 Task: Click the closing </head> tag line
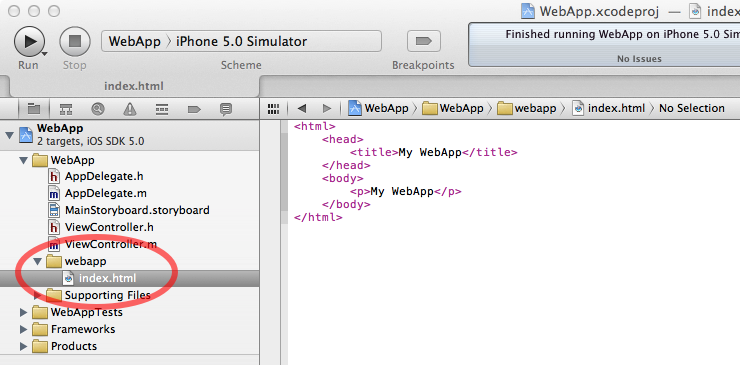tap(346, 166)
